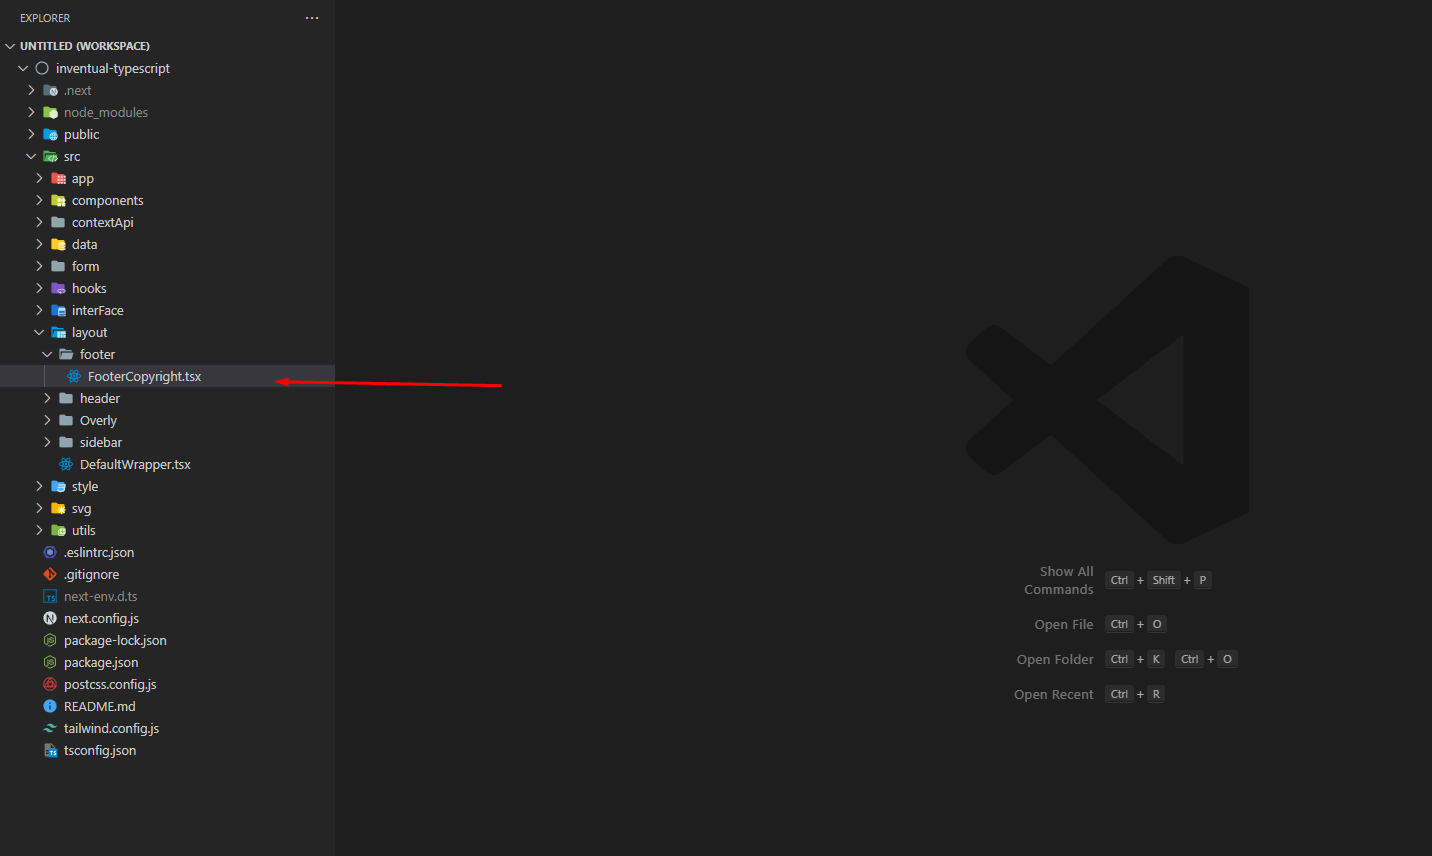
Task: Select the public folder name
Action: point(82,134)
